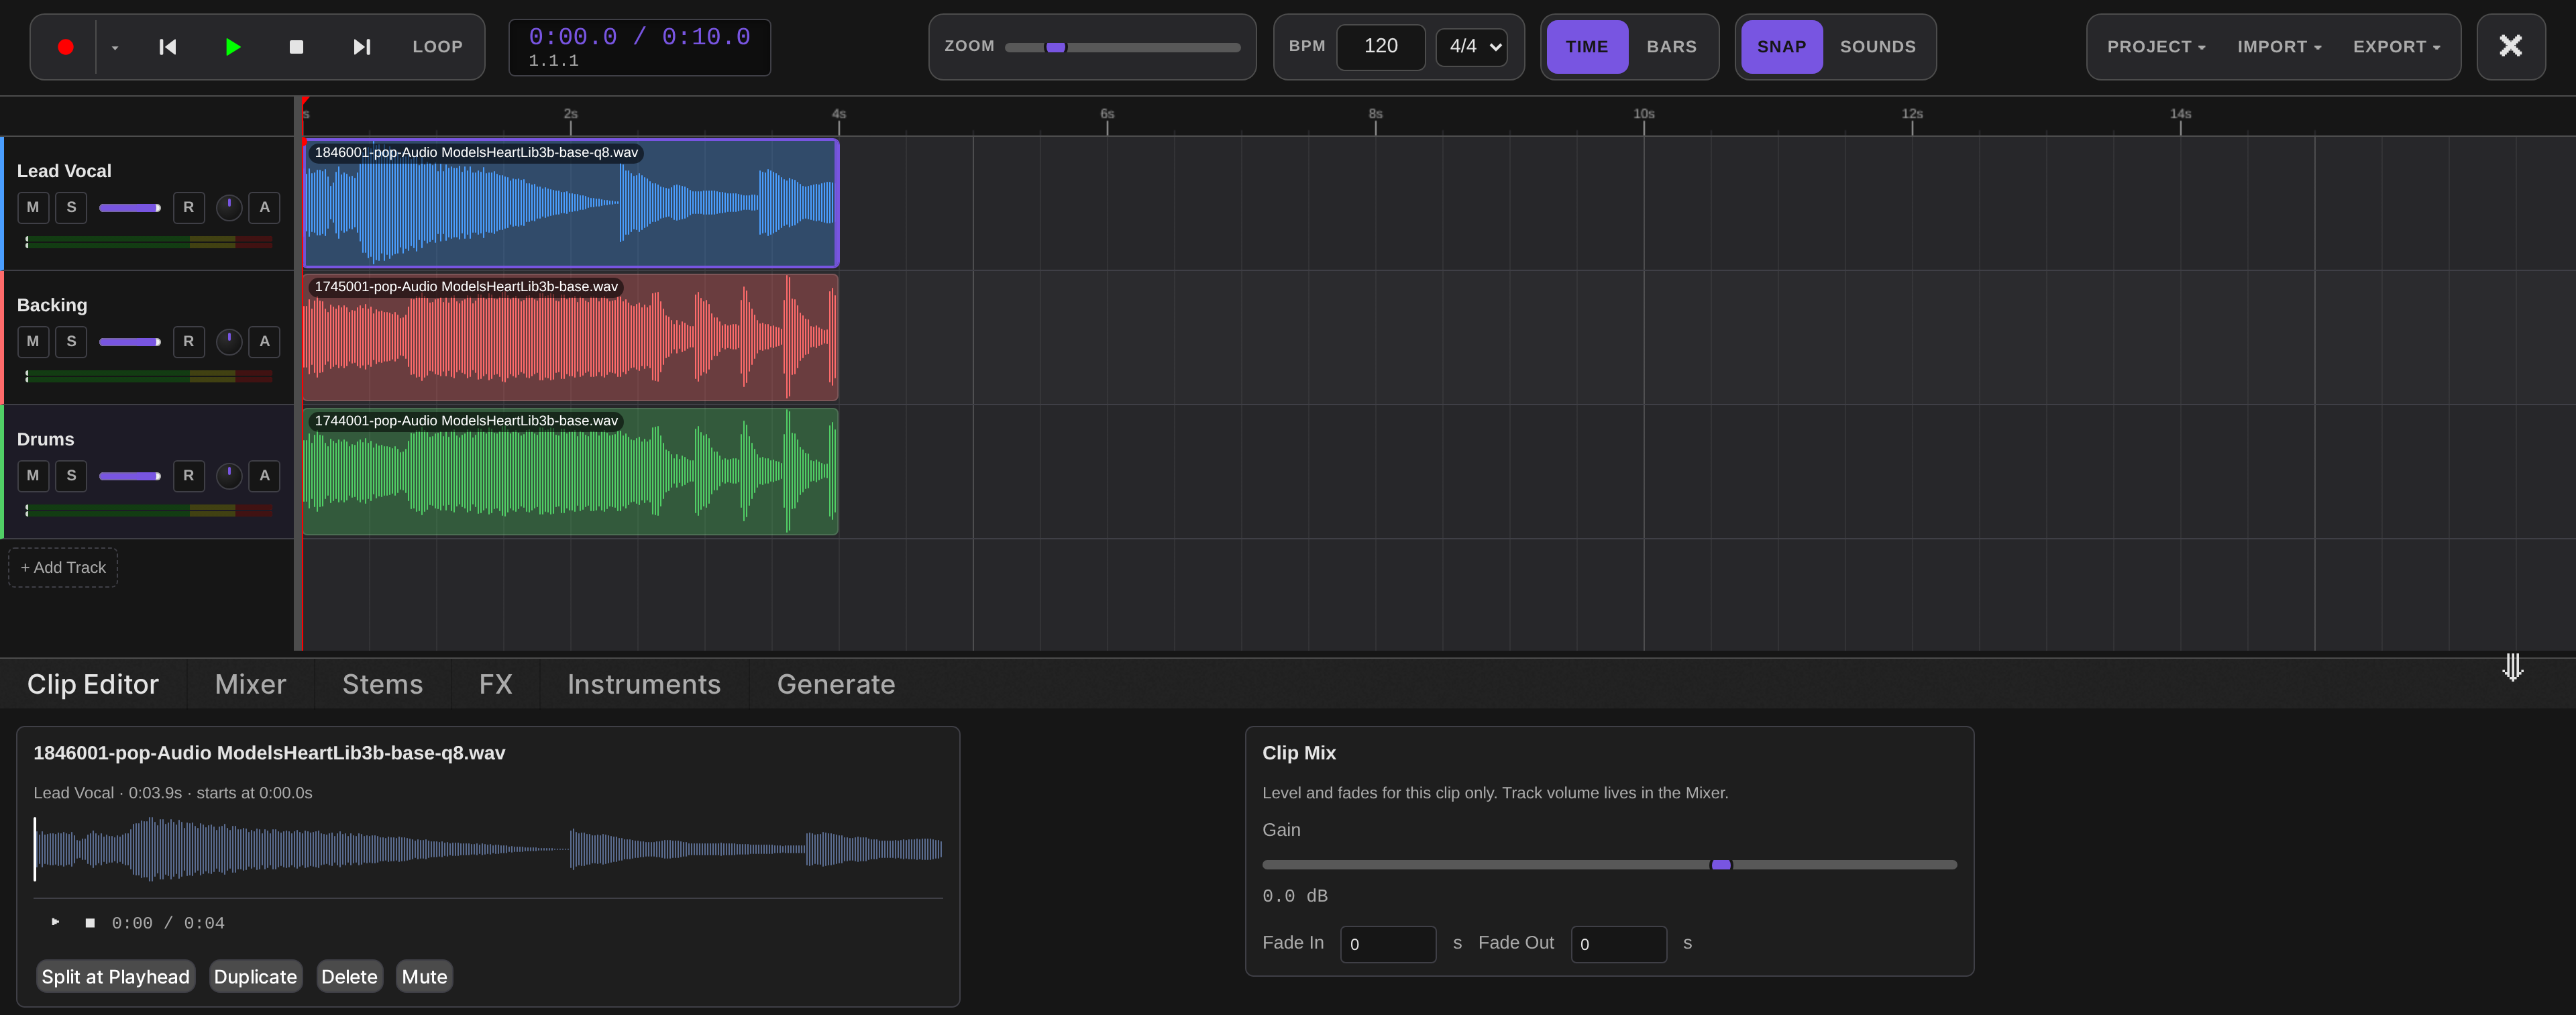
Task: Add a new track
Action: pyautogui.click(x=63, y=567)
